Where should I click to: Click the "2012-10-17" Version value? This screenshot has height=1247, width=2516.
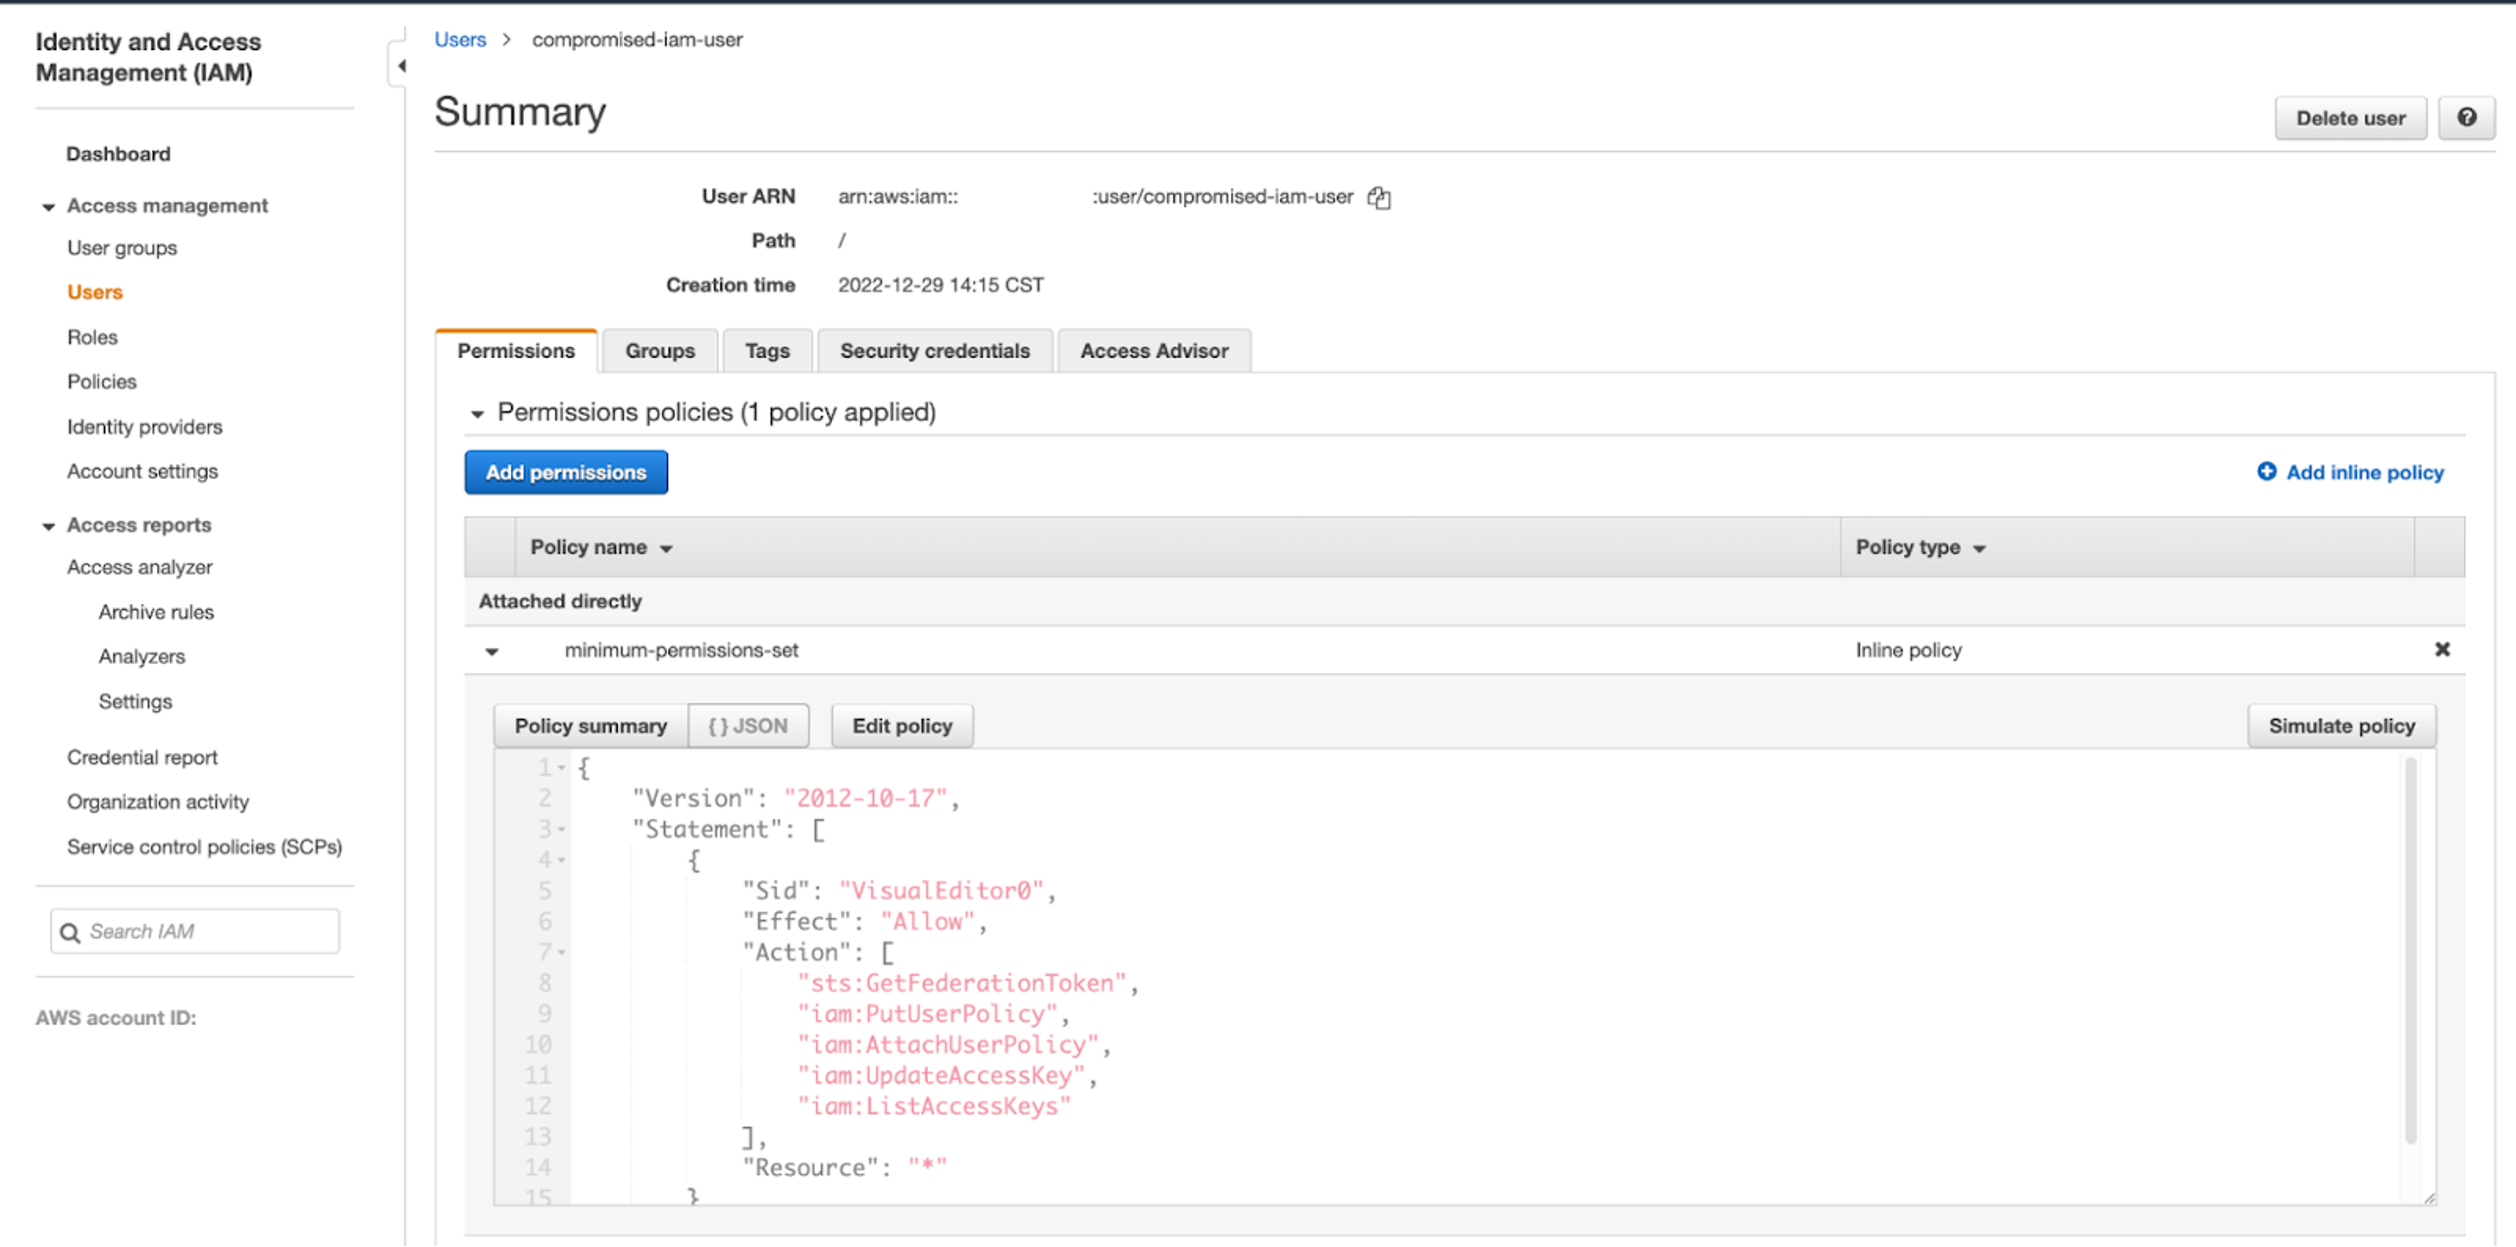[x=865, y=799]
